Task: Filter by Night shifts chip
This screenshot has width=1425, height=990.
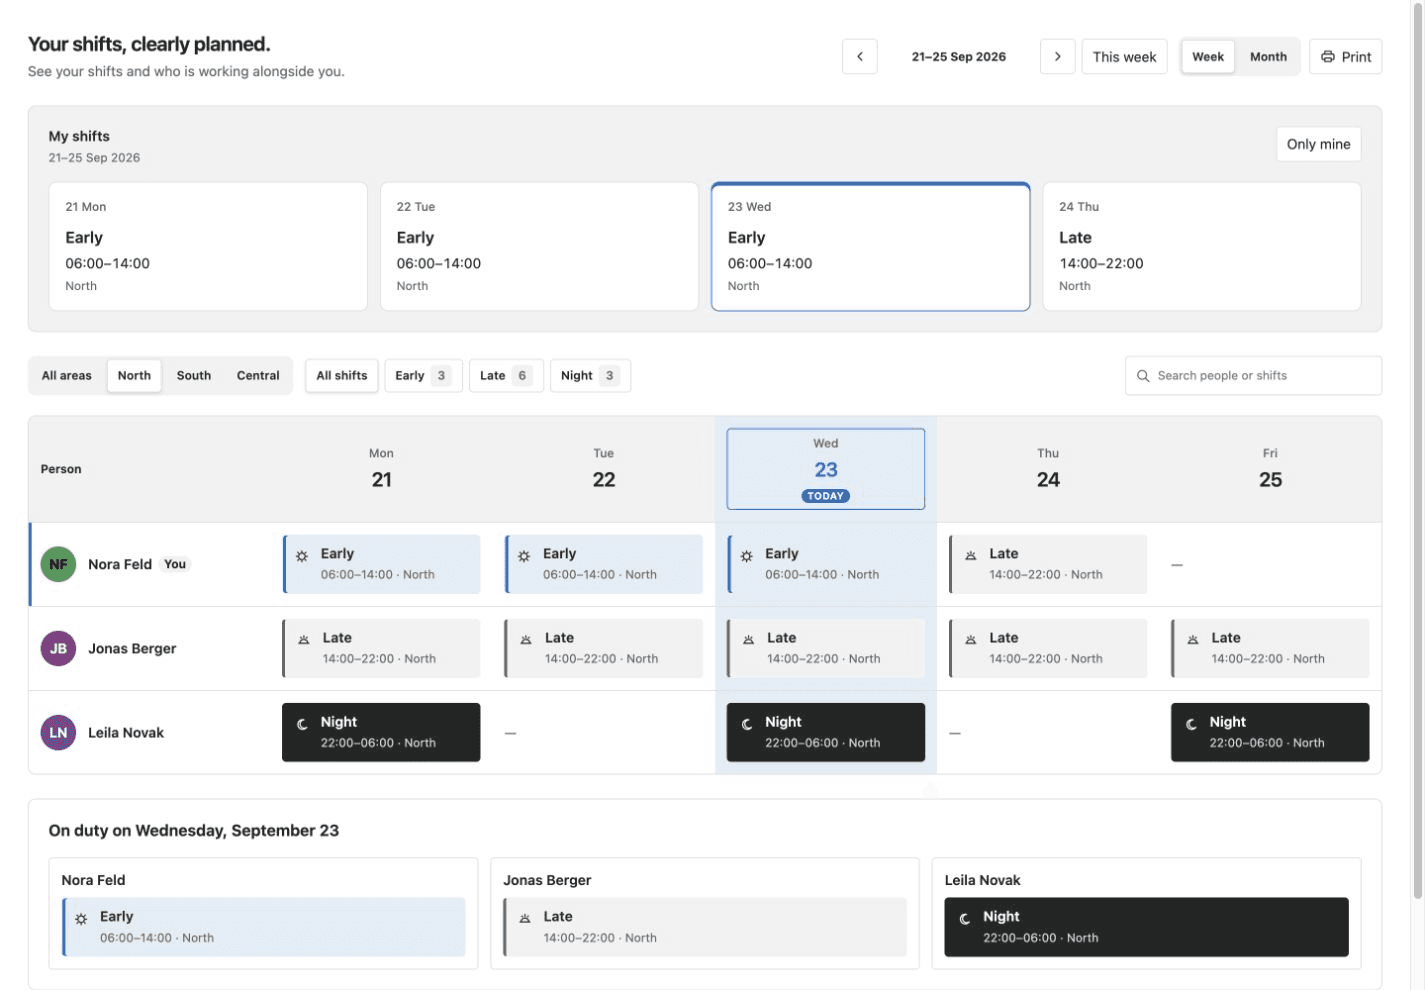Action: pos(590,376)
